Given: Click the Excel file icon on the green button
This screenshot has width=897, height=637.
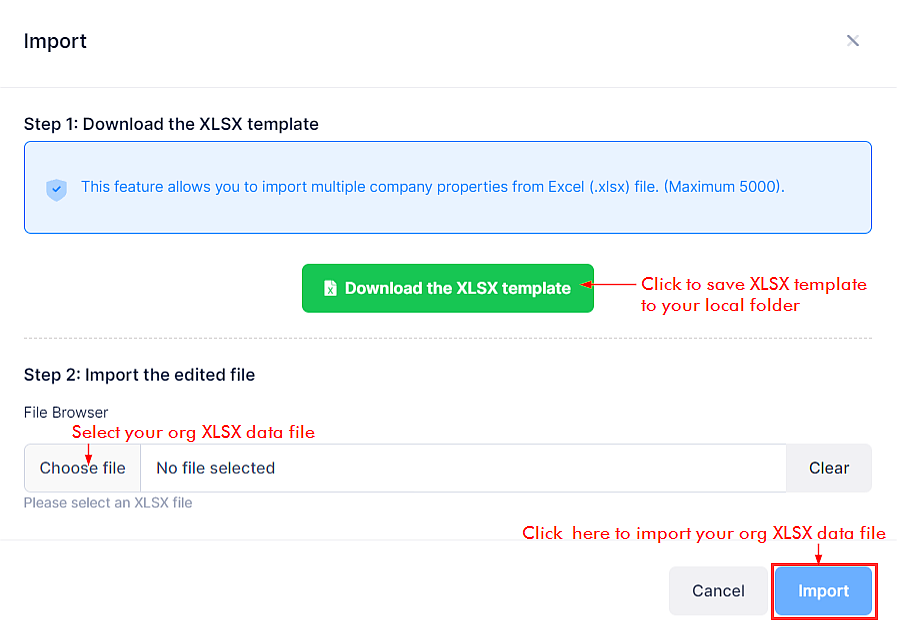Looking at the screenshot, I should [x=330, y=288].
